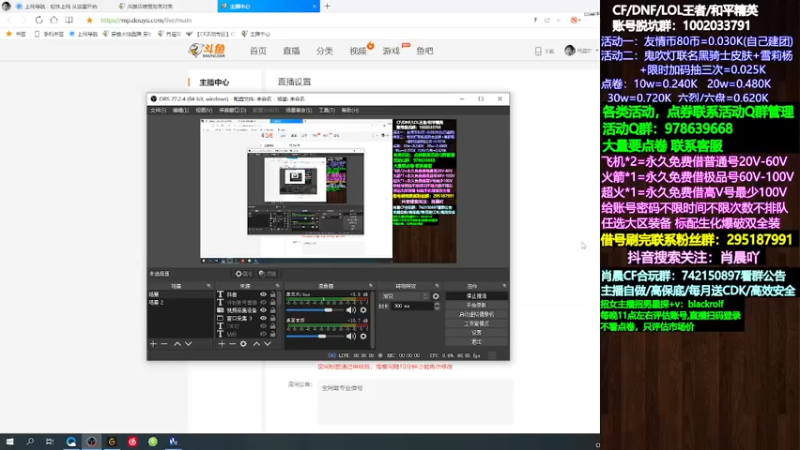Toggle visibility of second text source

coord(263,302)
